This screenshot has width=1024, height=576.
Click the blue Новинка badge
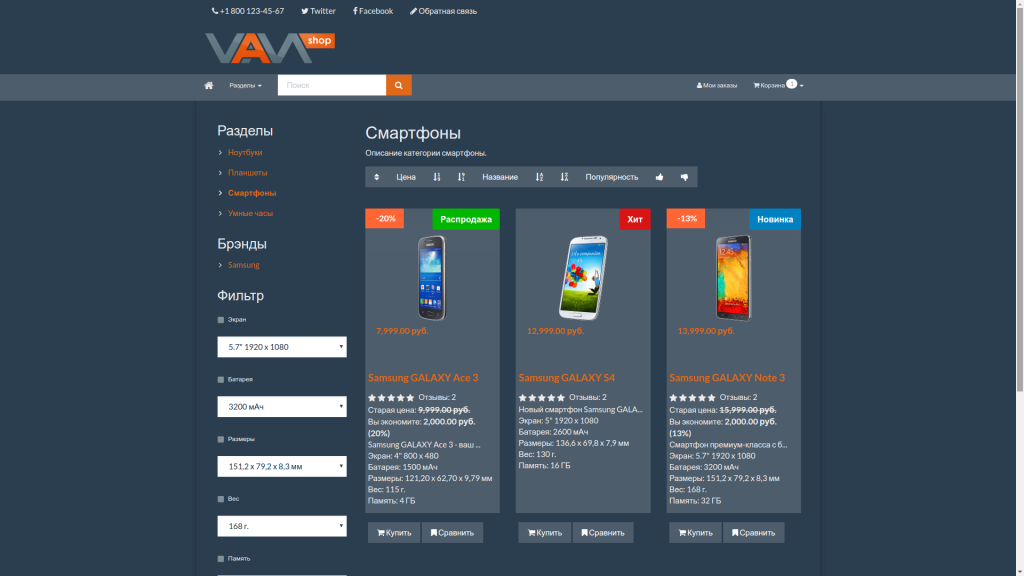775,219
